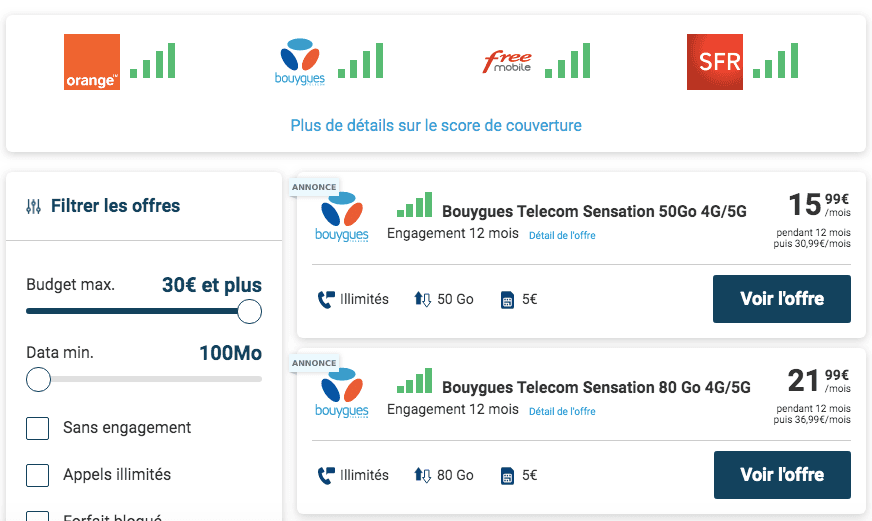
Task: Enable the Sans engagement checkbox
Action: [38, 428]
